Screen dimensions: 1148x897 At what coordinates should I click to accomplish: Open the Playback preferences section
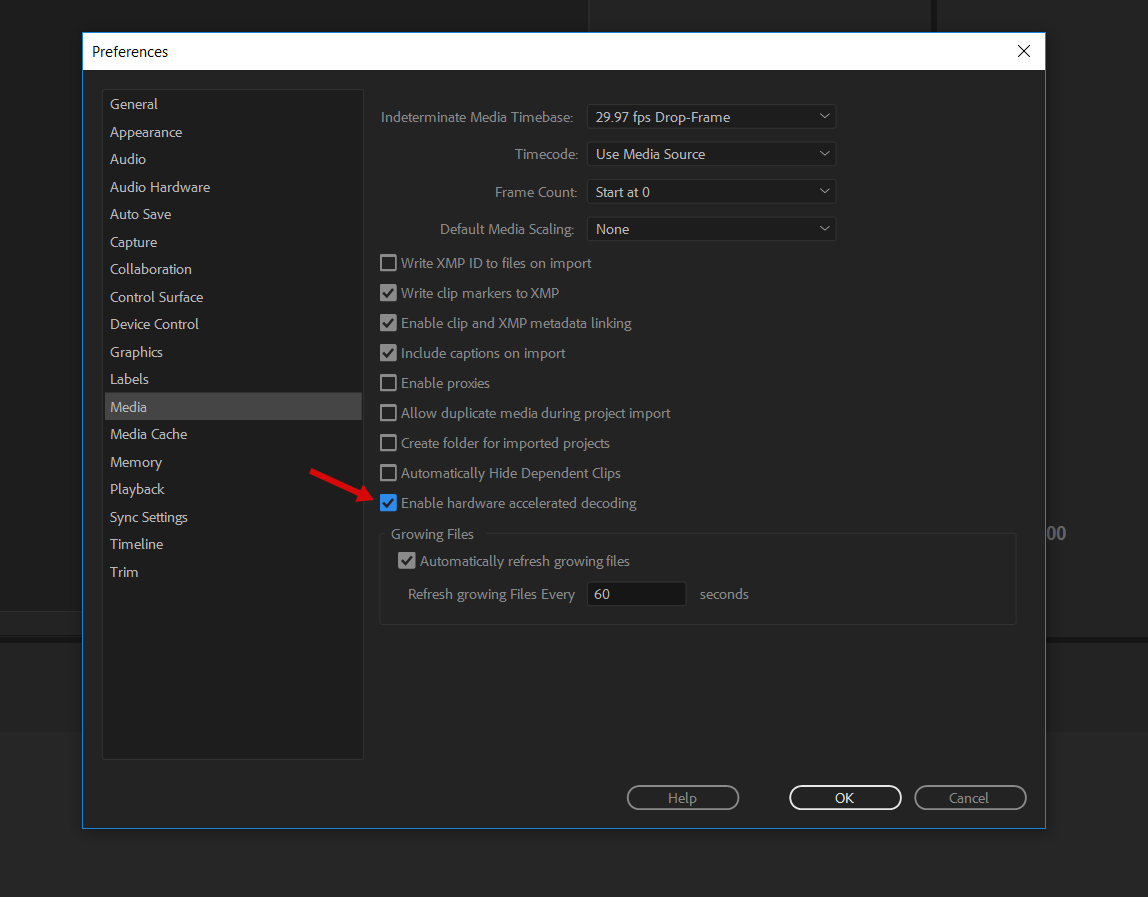point(137,489)
